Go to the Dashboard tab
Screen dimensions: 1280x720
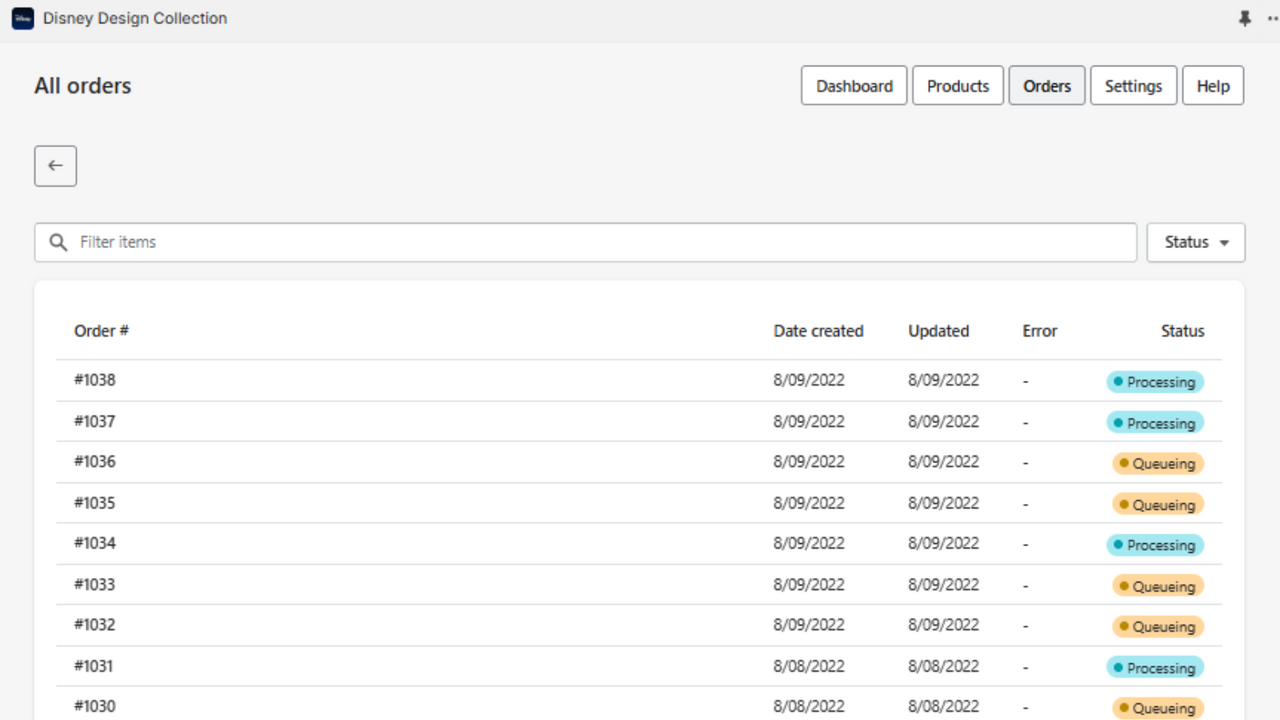pyautogui.click(x=854, y=85)
